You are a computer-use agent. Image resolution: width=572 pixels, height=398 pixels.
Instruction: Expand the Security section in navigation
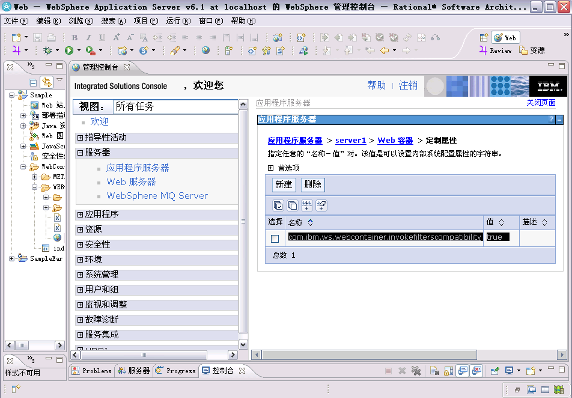(80, 245)
